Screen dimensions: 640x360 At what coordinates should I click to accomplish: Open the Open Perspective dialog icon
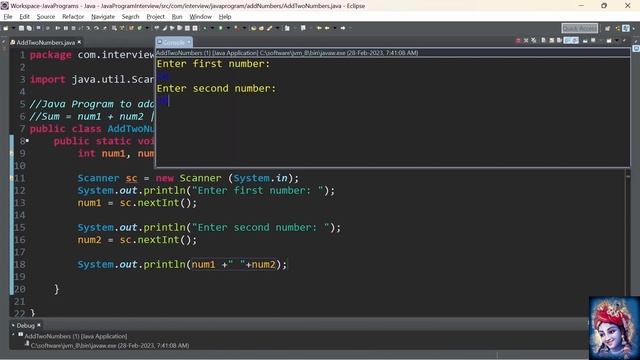coord(607,28)
